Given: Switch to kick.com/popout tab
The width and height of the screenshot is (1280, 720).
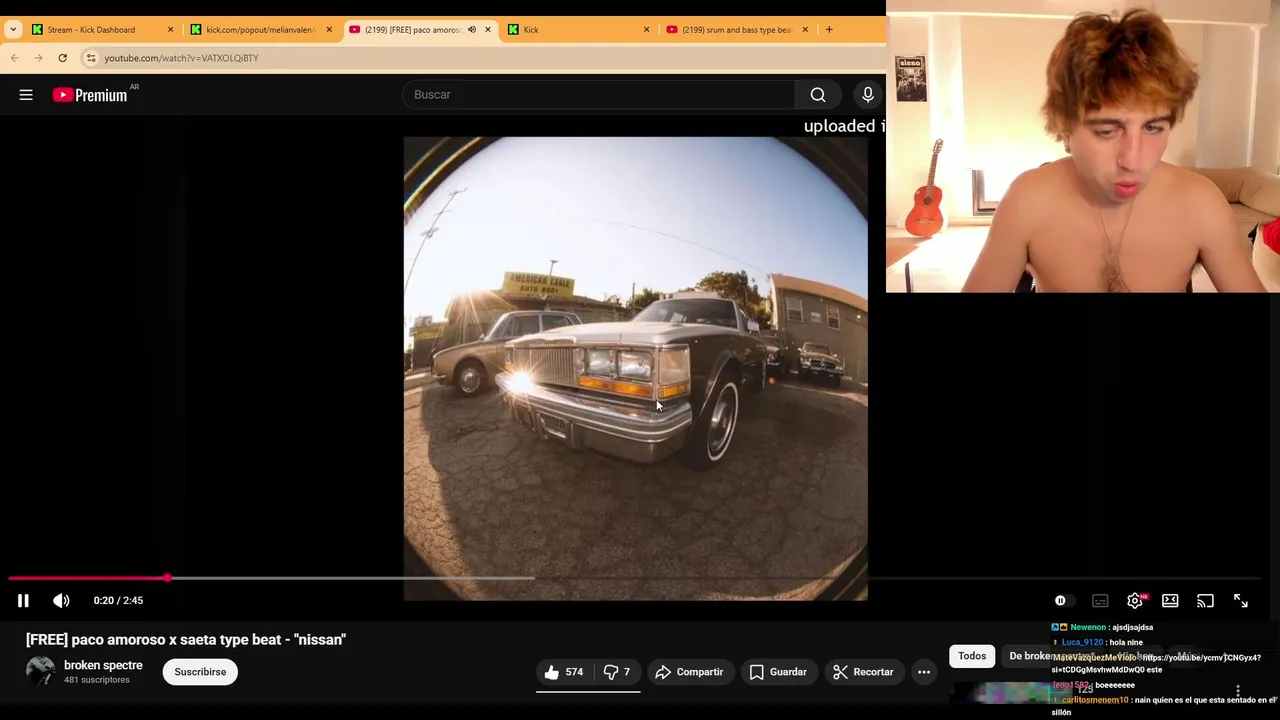Looking at the screenshot, I should click(260, 30).
